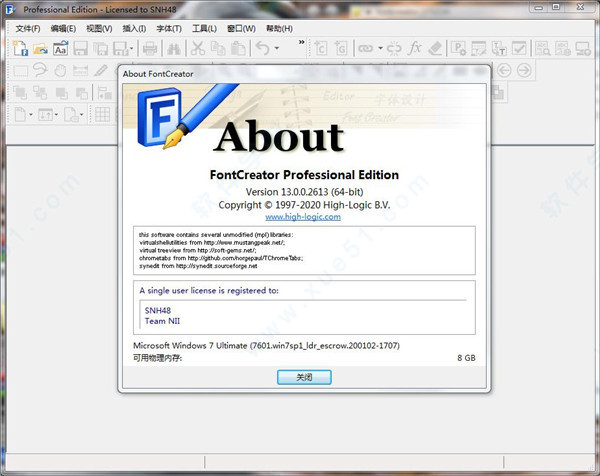Click the Align flag-shaped icon
The height and width of the screenshot is (476, 600).
pos(104,93)
